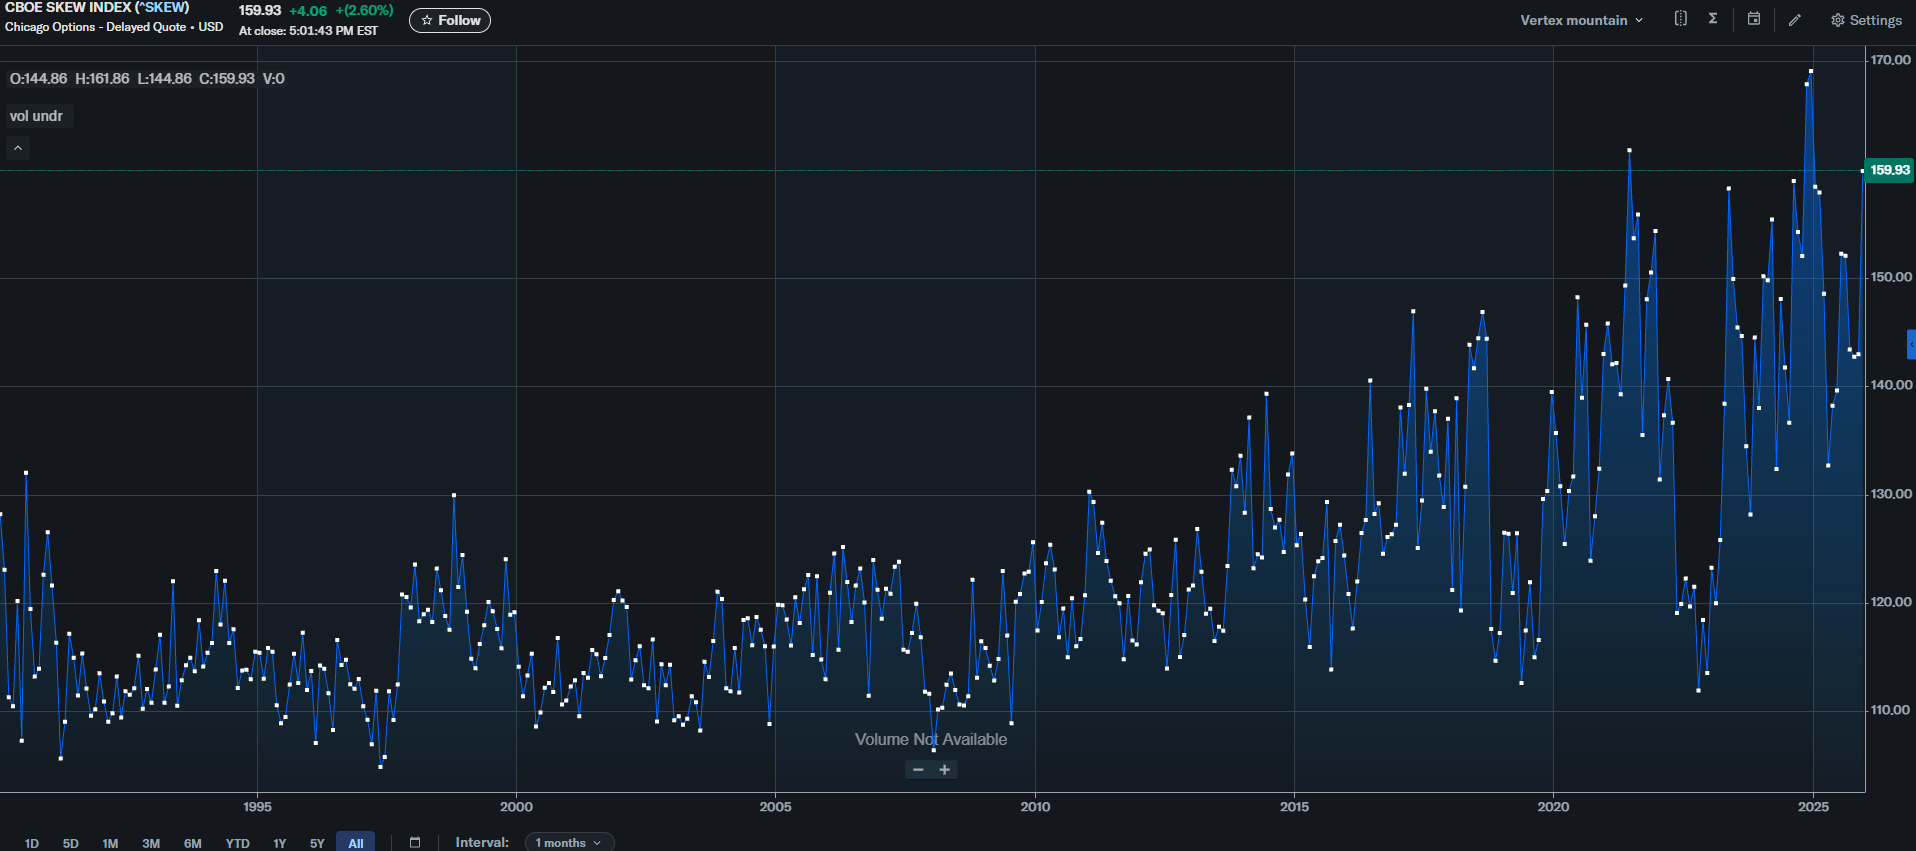The image size is (1916, 851).
Task: Select the 5Y range tab
Action: [x=317, y=843]
